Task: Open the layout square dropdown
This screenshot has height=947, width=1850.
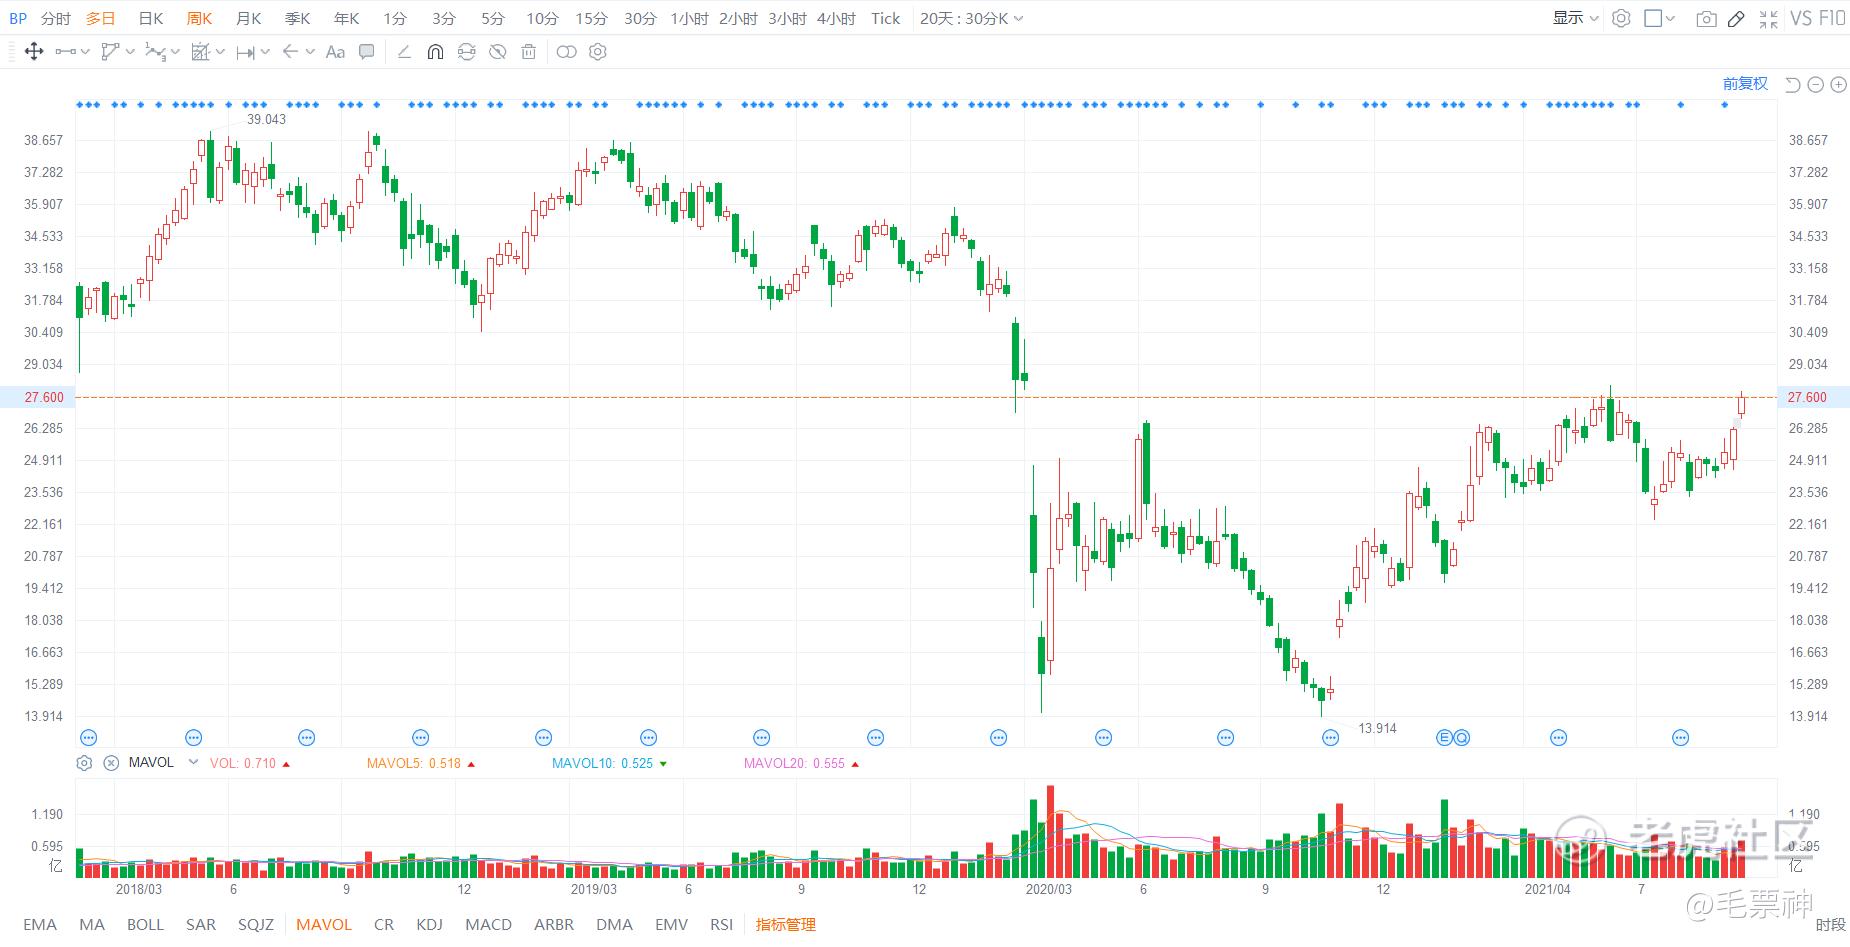Action: [1660, 18]
